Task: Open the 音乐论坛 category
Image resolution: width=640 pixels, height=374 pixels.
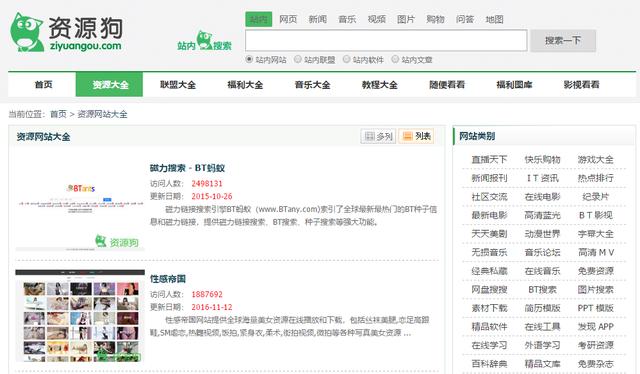Action: point(542,252)
